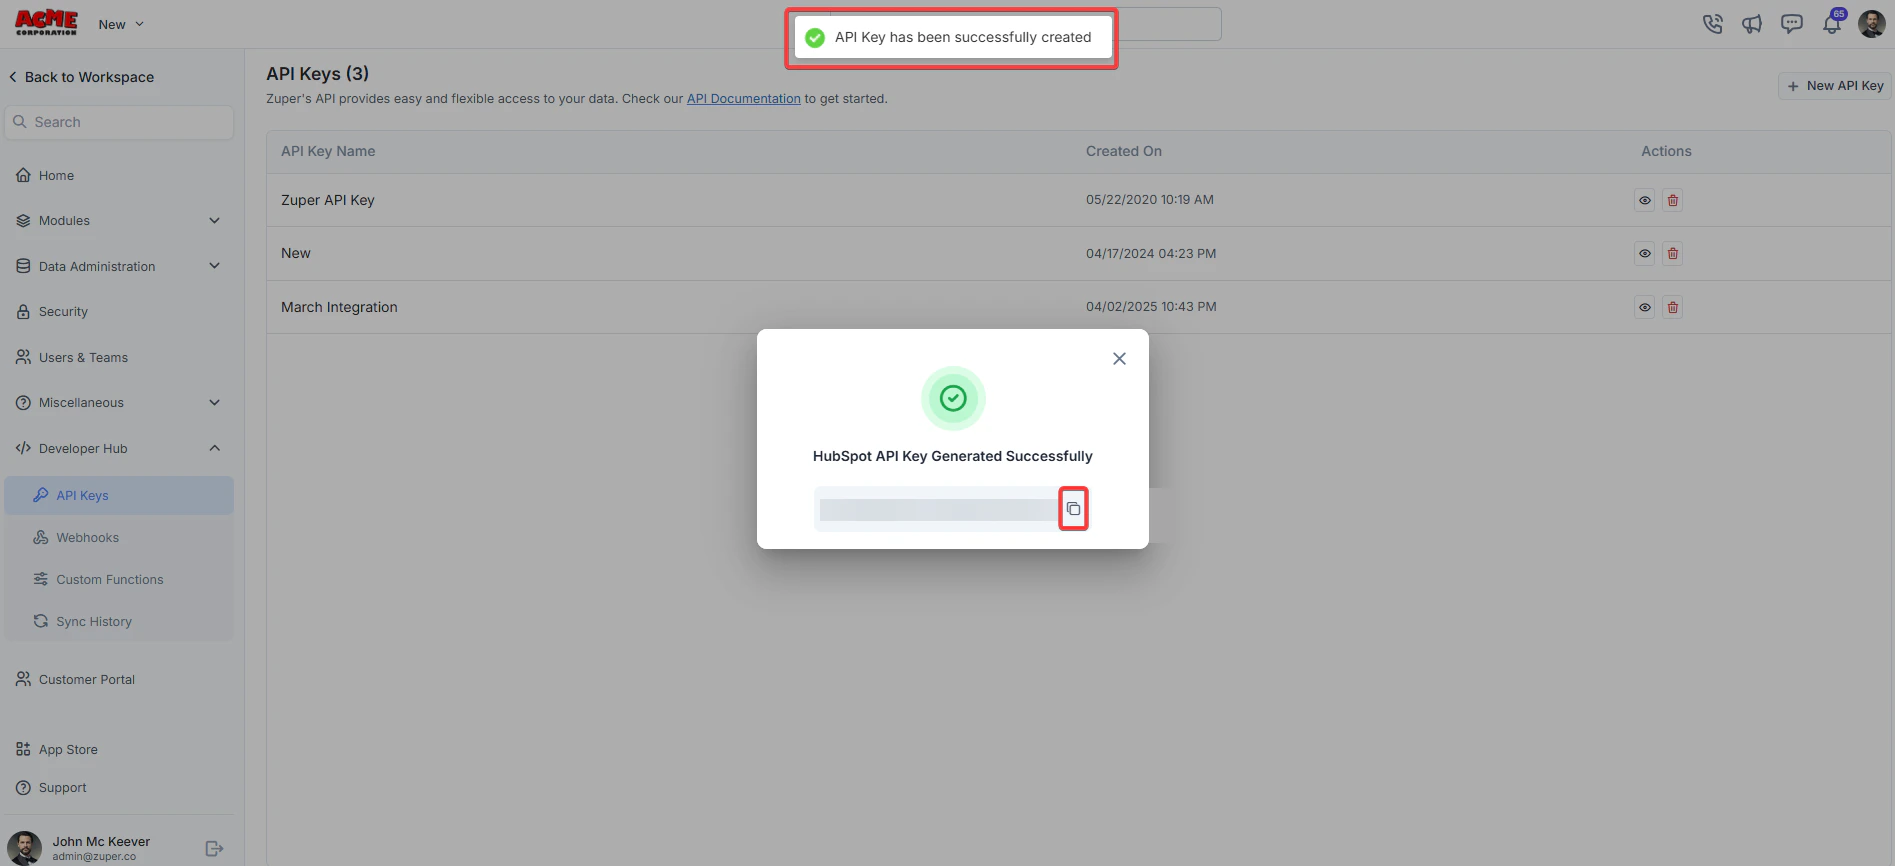Select API Keys in Developer Hub
The height and width of the screenshot is (866, 1895).
pyautogui.click(x=119, y=496)
